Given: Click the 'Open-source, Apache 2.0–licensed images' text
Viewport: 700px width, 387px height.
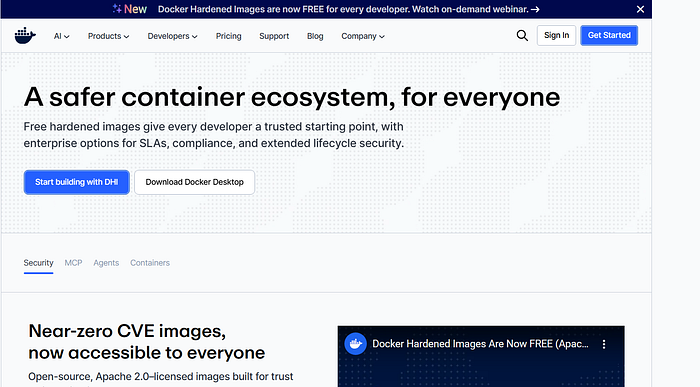Looking at the screenshot, I should tap(161, 376).
